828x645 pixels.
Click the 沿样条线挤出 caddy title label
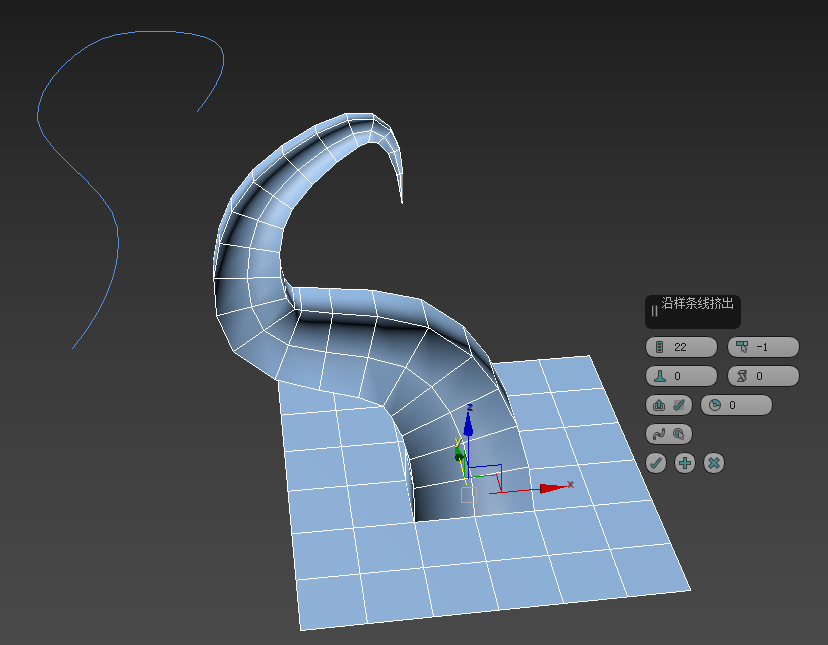[x=703, y=304]
